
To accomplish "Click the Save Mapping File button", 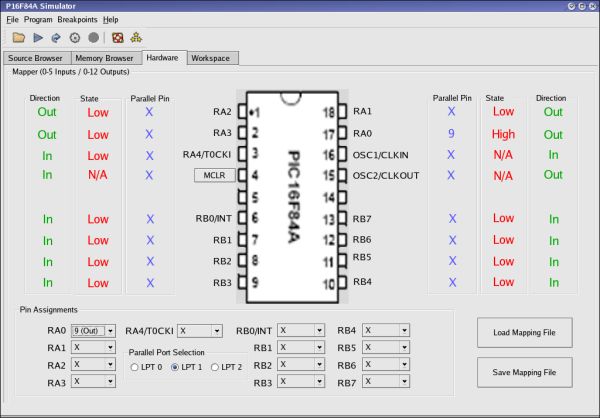I will tap(525, 373).
